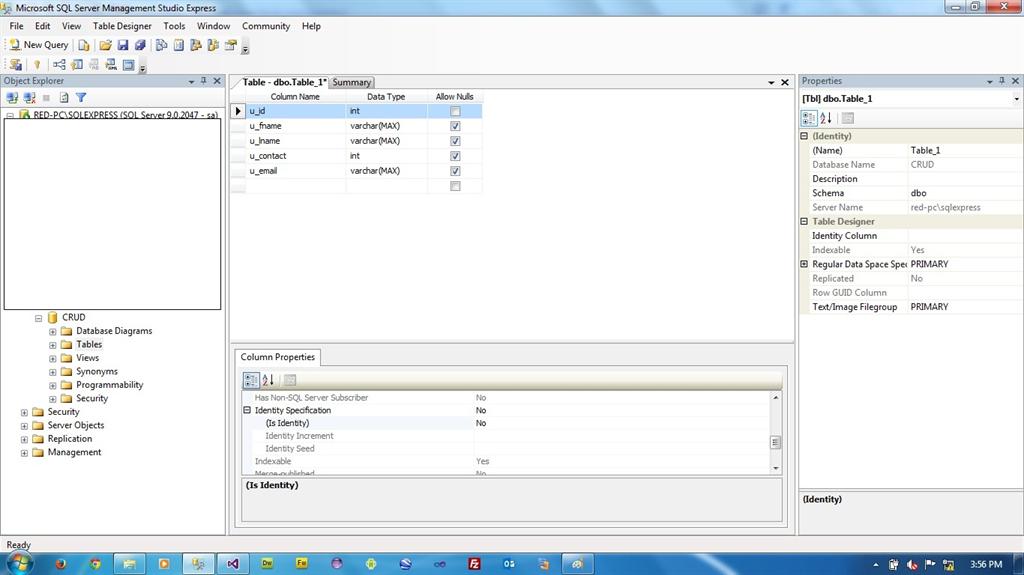This screenshot has width=1024, height=575.
Task: Click the (Is Identity) value No
Action: [x=620, y=423]
